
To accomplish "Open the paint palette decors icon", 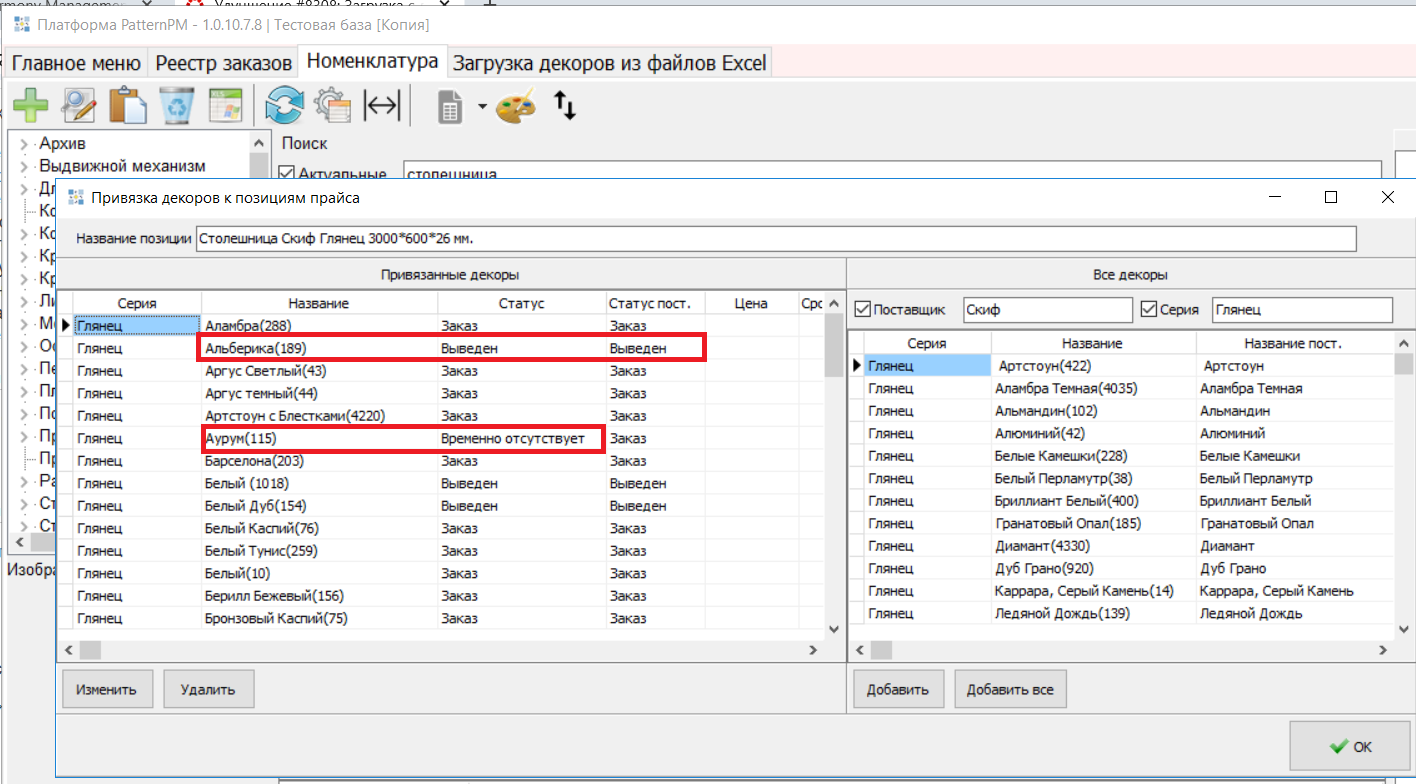I will [x=516, y=105].
